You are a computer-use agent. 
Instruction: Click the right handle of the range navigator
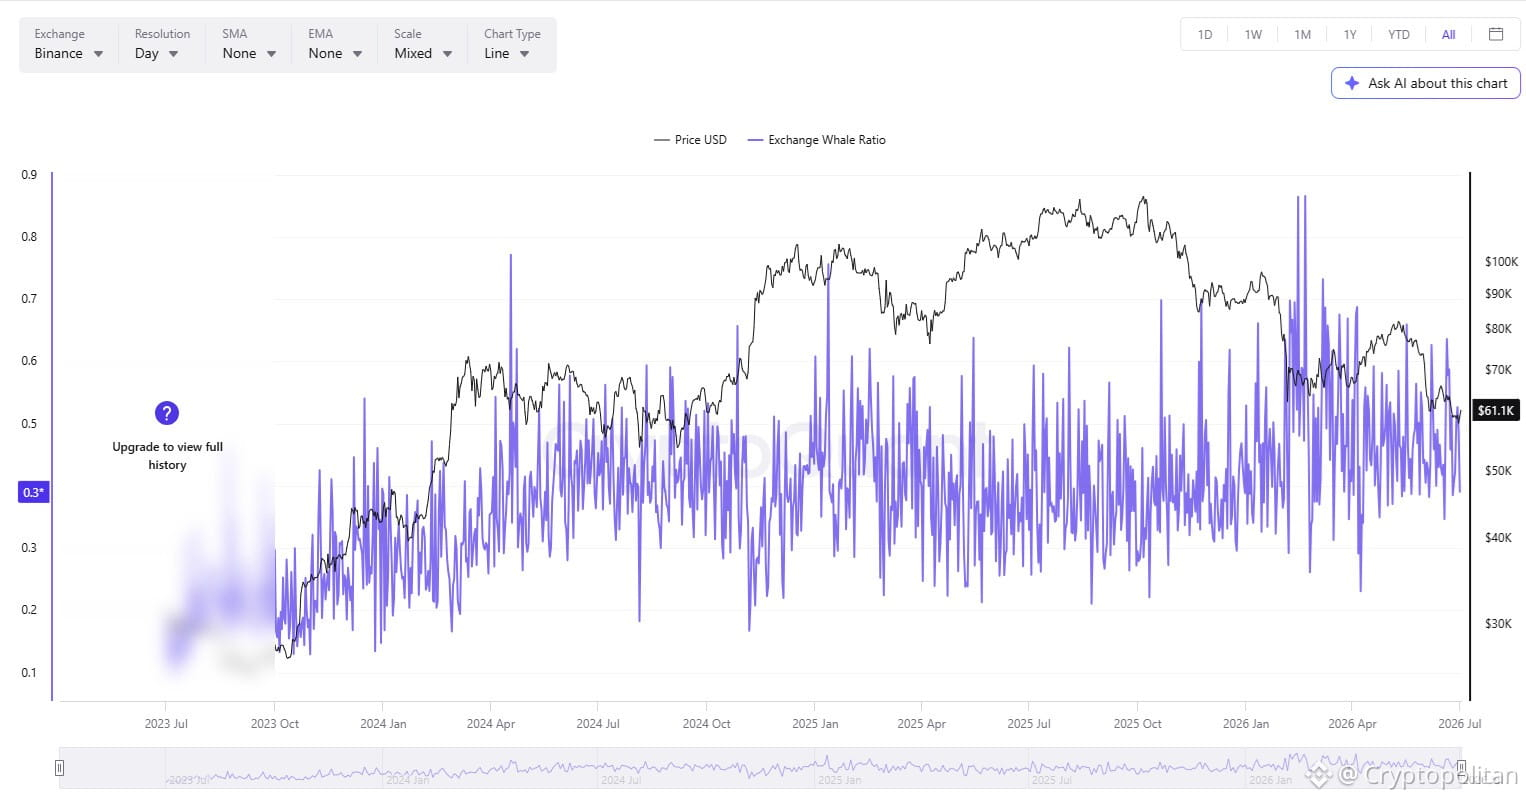click(x=1461, y=768)
